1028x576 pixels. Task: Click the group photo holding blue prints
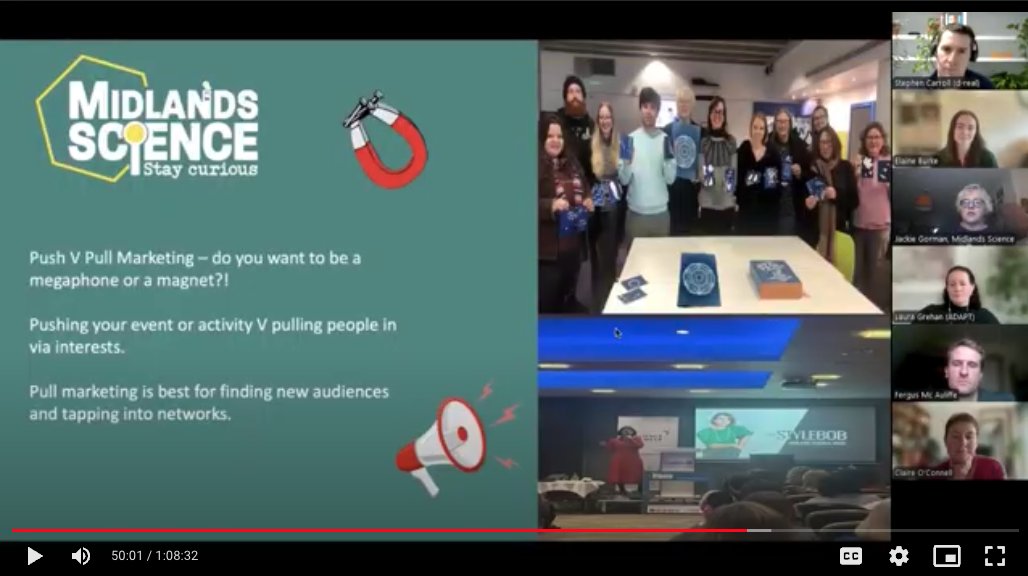click(714, 177)
